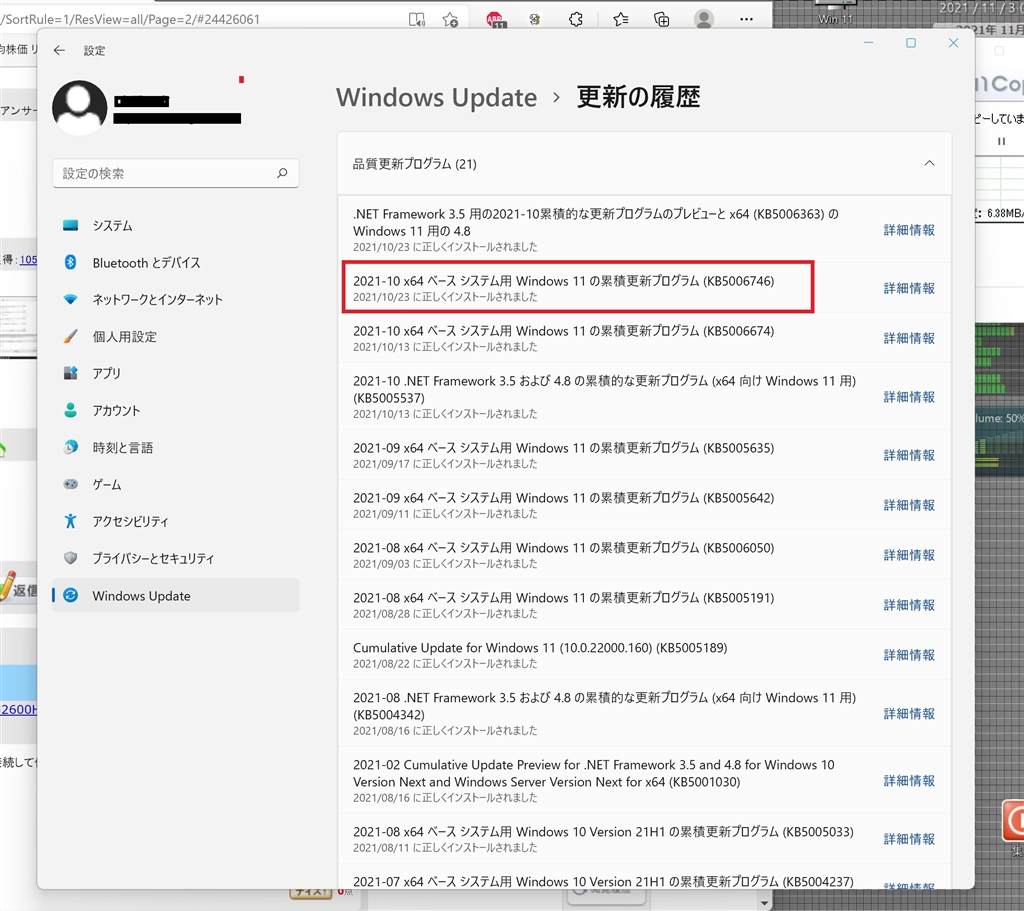Select the KB5005635 update entry text

564,448
